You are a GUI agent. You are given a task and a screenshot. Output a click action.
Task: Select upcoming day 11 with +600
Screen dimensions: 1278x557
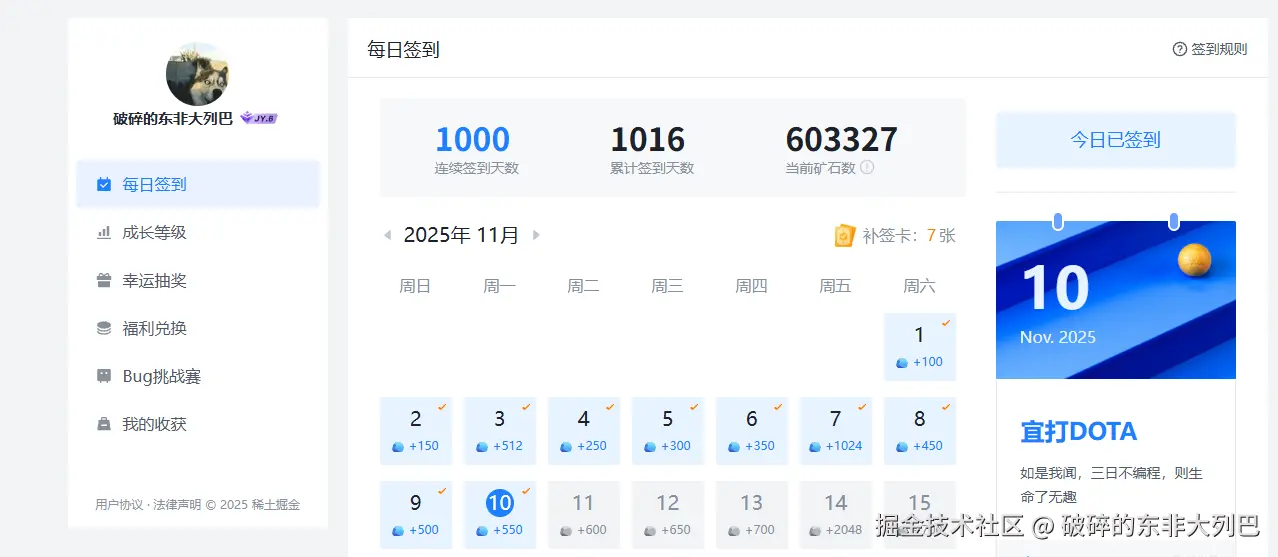click(x=584, y=515)
